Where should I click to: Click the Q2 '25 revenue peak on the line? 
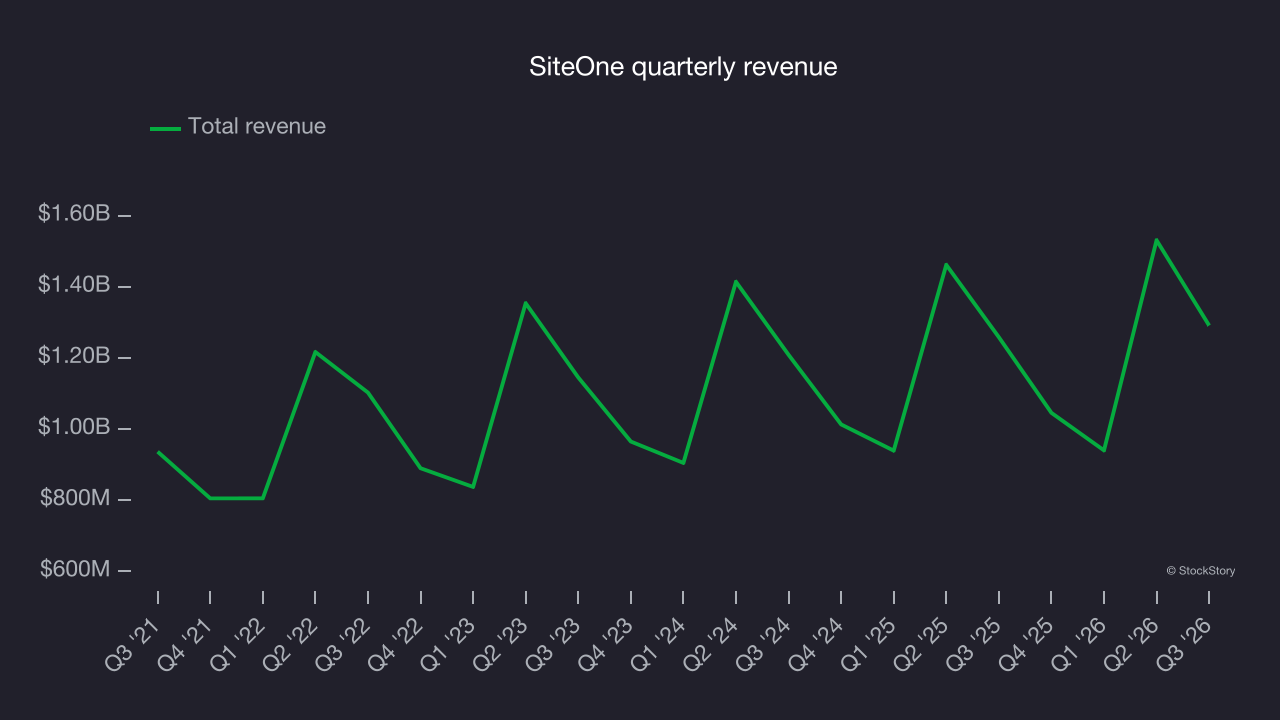click(x=946, y=265)
